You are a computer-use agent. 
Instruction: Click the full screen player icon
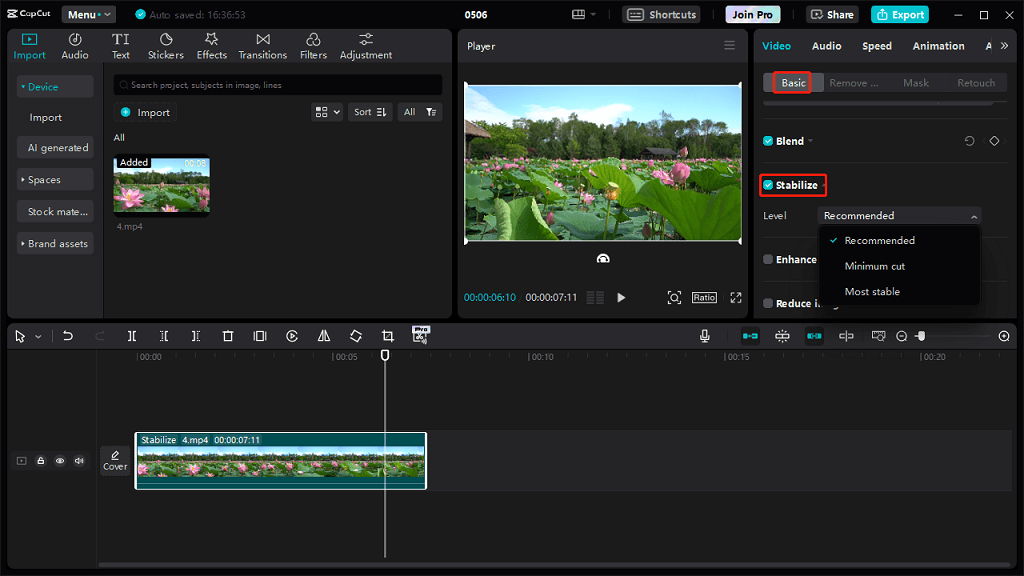(736, 298)
